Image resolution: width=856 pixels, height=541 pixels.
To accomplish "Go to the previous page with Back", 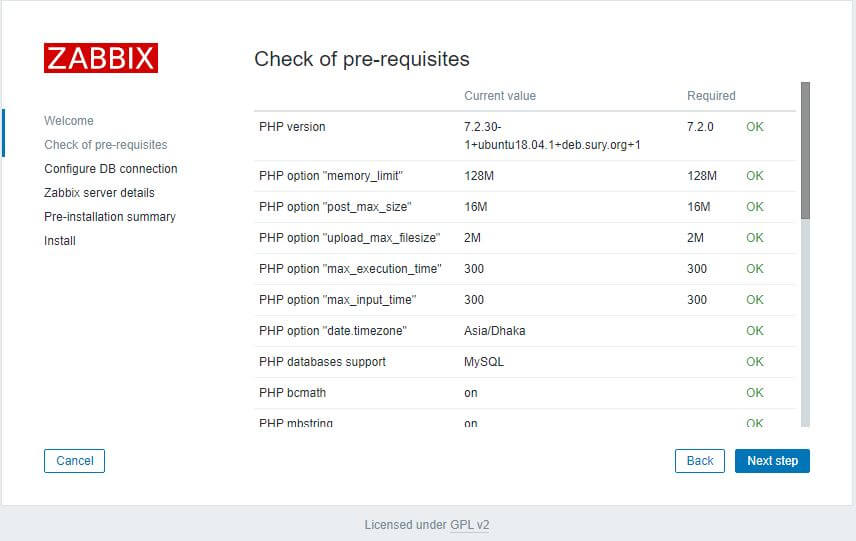I will pos(700,461).
